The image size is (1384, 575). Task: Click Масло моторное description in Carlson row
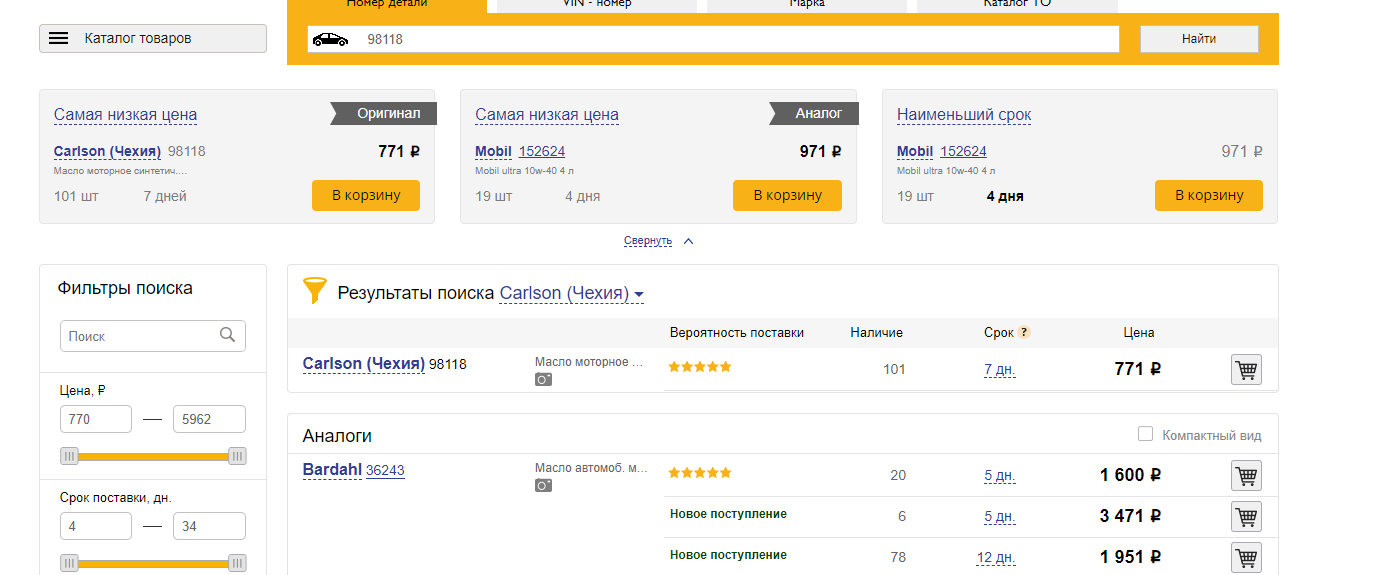tap(591, 362)
